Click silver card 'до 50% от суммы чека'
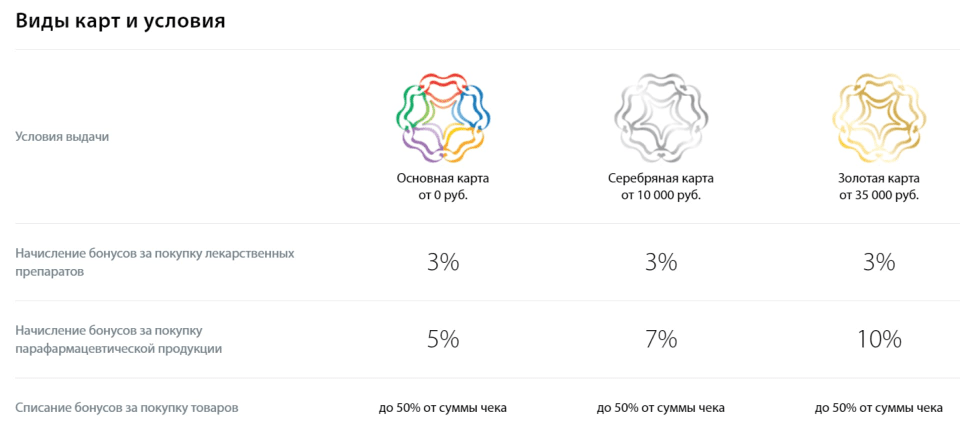This screenshot has width=960, height=428. pyautogui.click(x=660, y=407)
